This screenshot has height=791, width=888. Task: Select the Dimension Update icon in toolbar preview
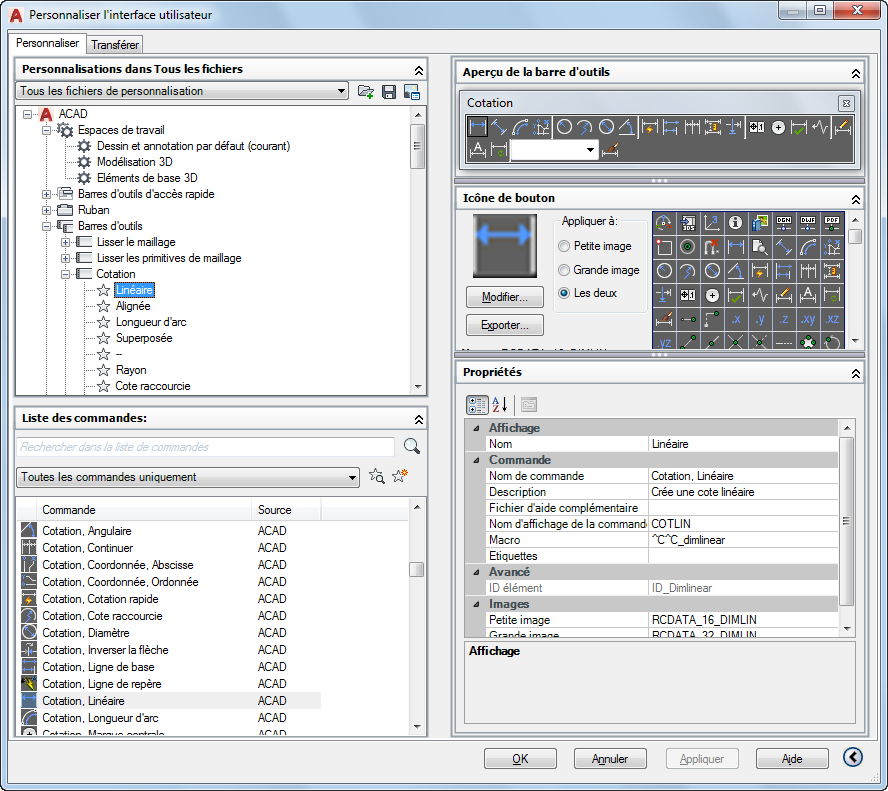pyautogui.click(x=499, y=150)
